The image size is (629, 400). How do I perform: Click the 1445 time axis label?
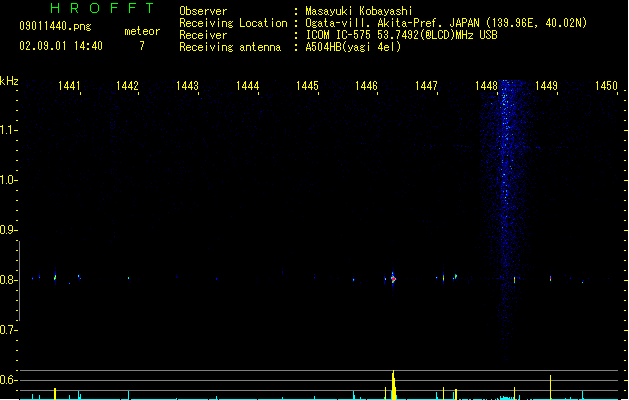[307, 86]
